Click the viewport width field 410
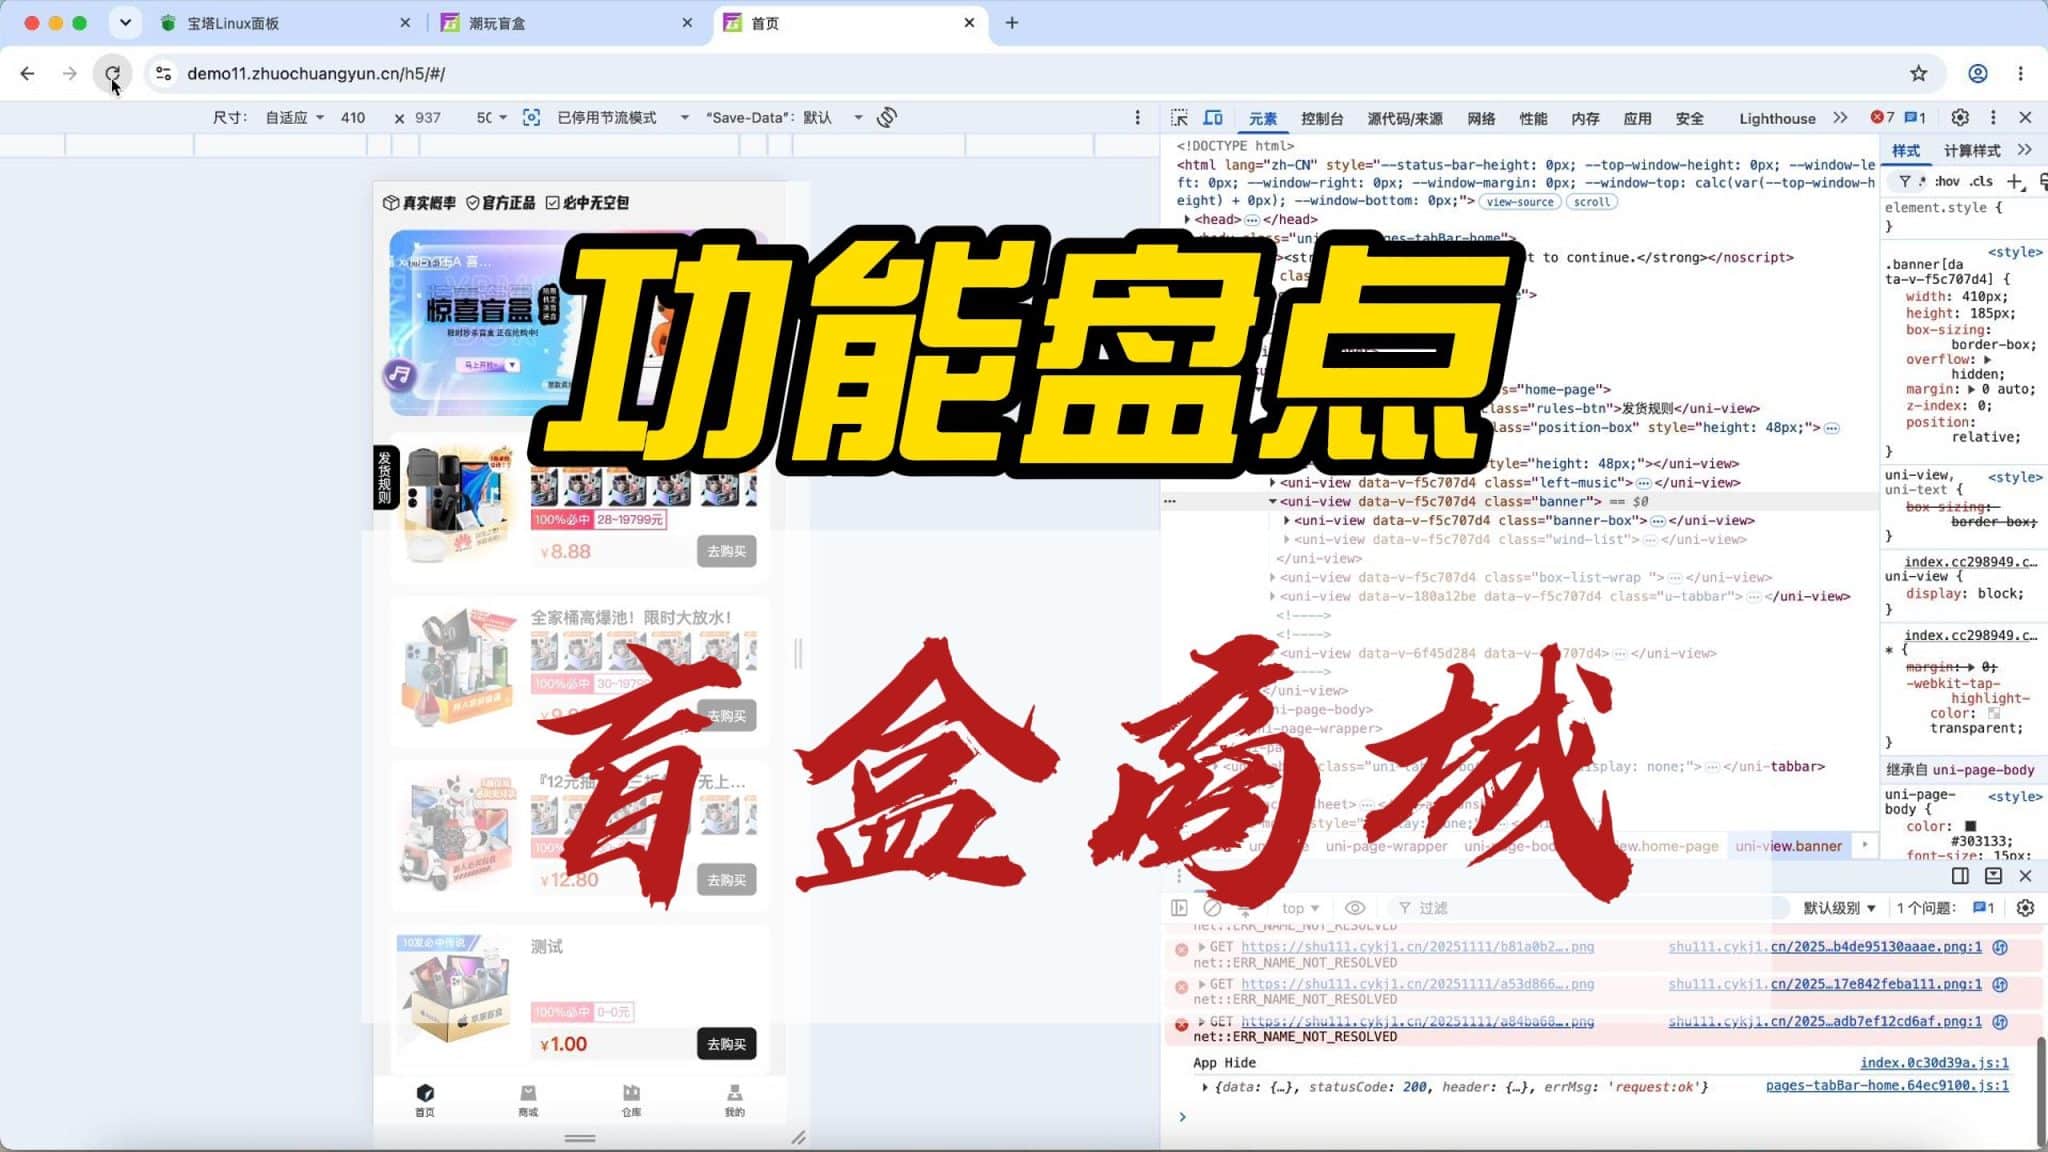The image size is (2048, 1152). click(x=352, y=118)
